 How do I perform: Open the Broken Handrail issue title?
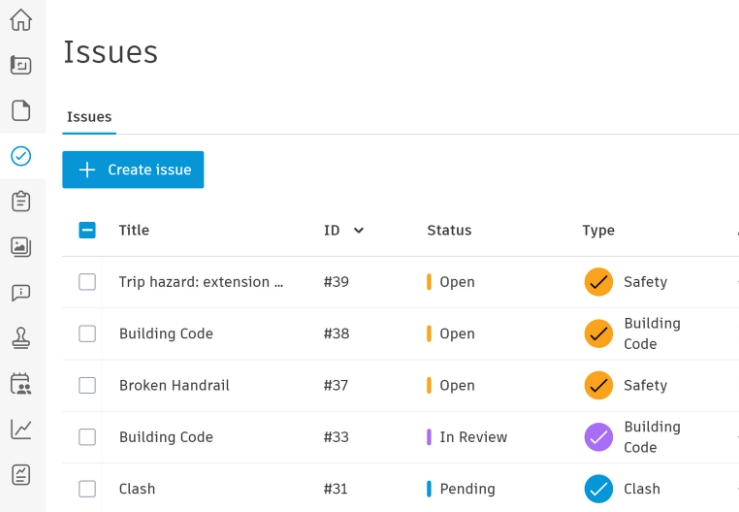(x=174, y=385)
